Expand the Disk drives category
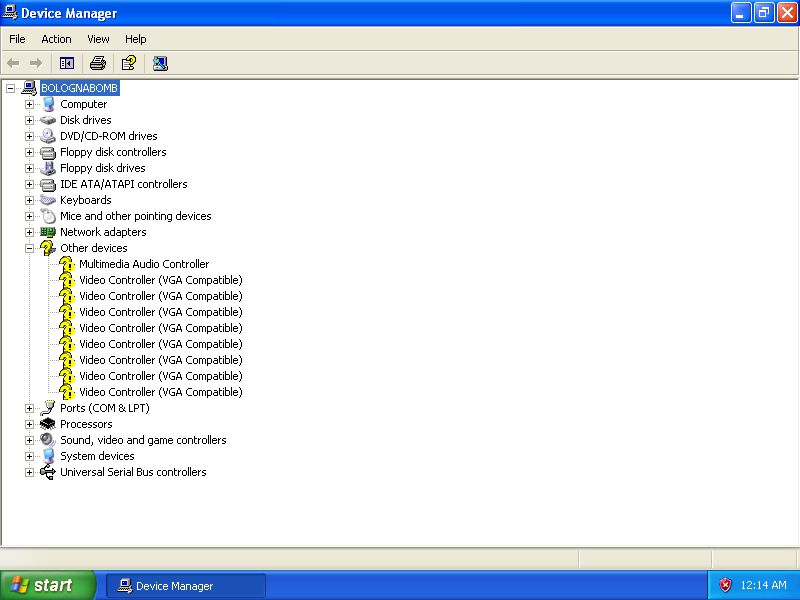 [29, 120]
